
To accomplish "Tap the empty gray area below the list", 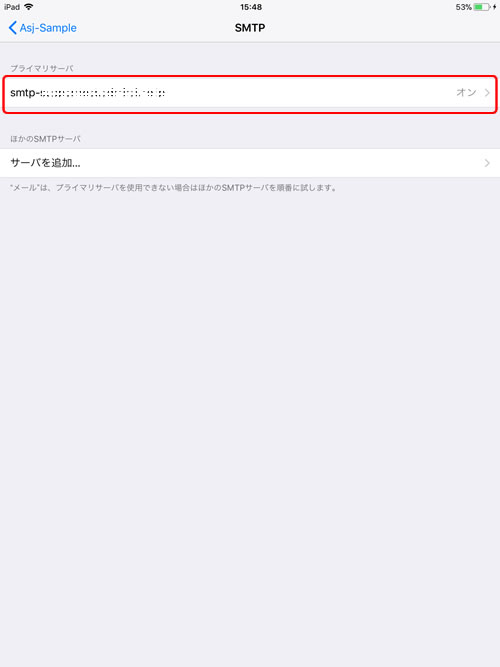I will click(250, 425).
